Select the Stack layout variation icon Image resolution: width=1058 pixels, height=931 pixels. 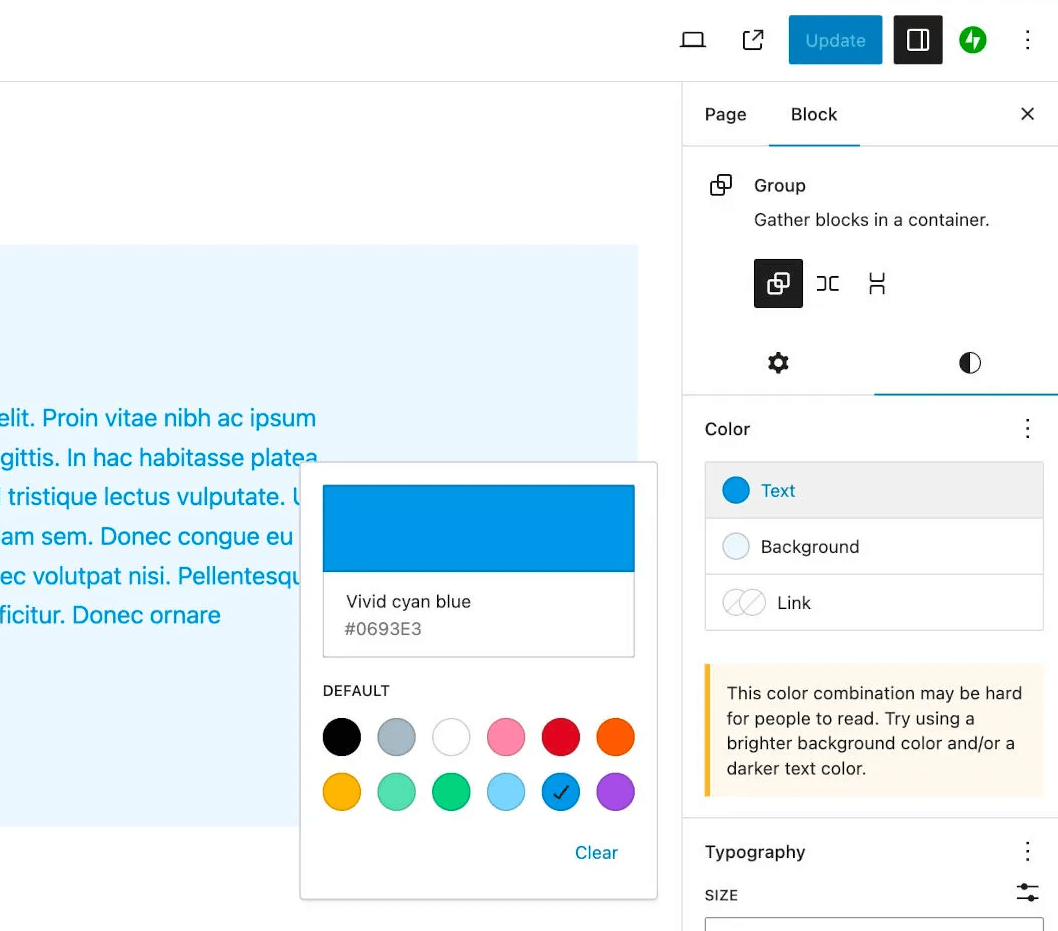click(876, 283)
